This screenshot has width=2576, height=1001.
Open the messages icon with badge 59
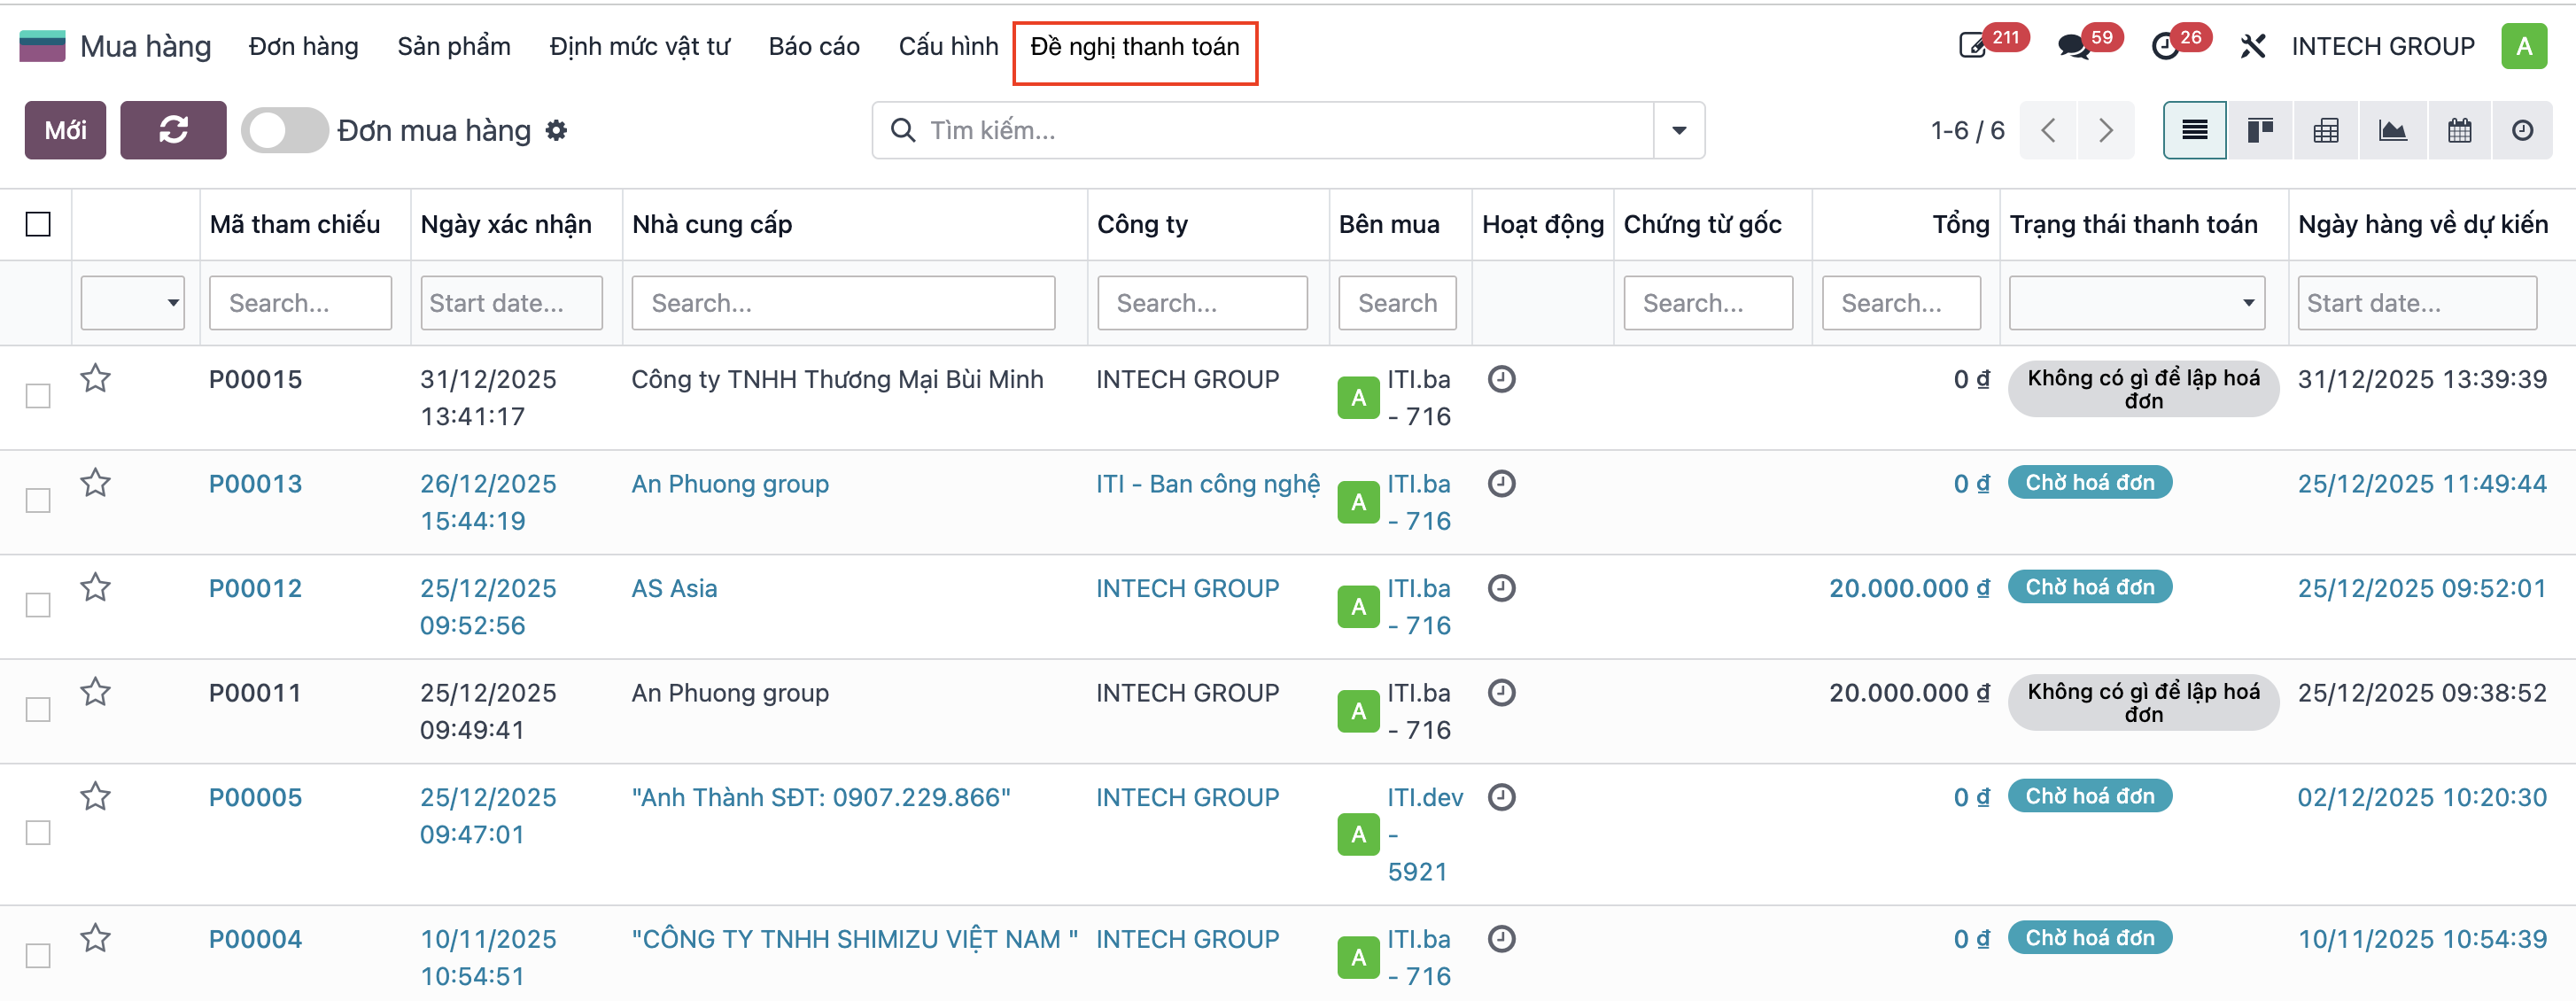tap(2073, 46)
